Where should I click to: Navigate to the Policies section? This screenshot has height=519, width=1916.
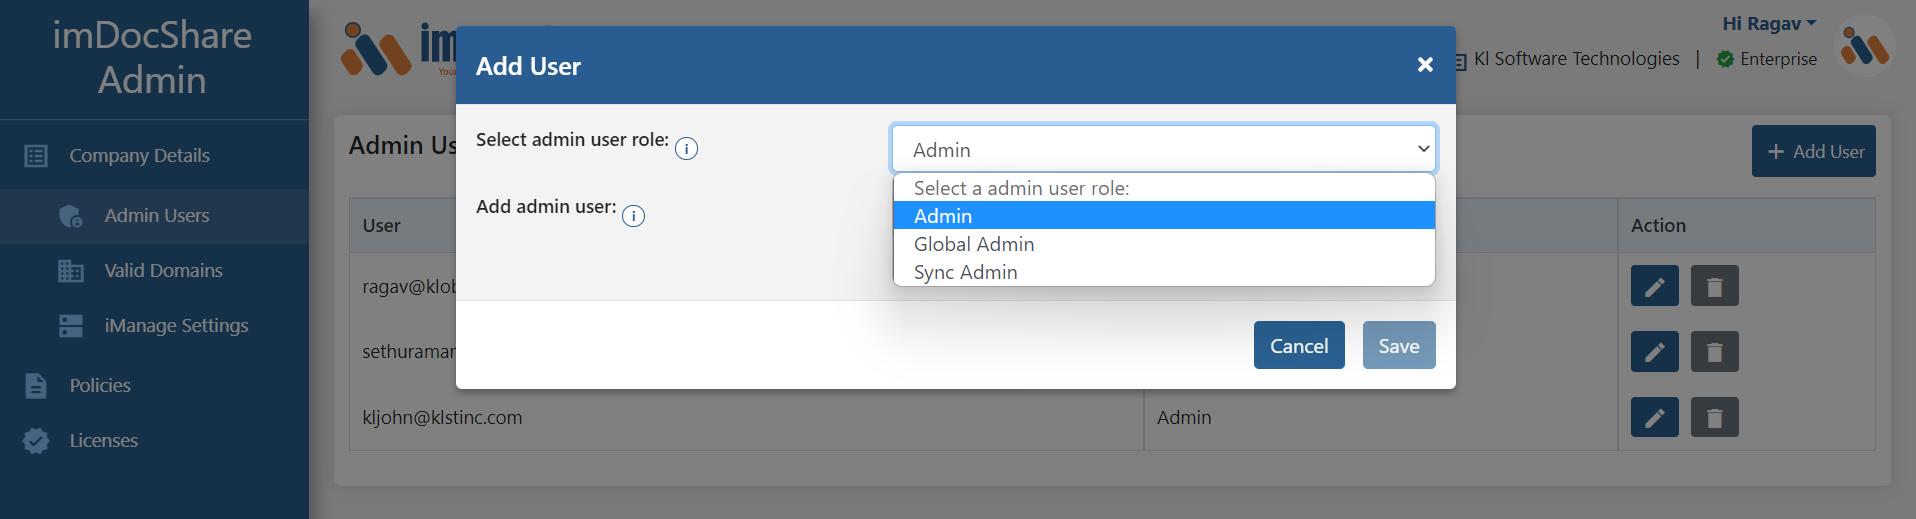tap(100, 386)
